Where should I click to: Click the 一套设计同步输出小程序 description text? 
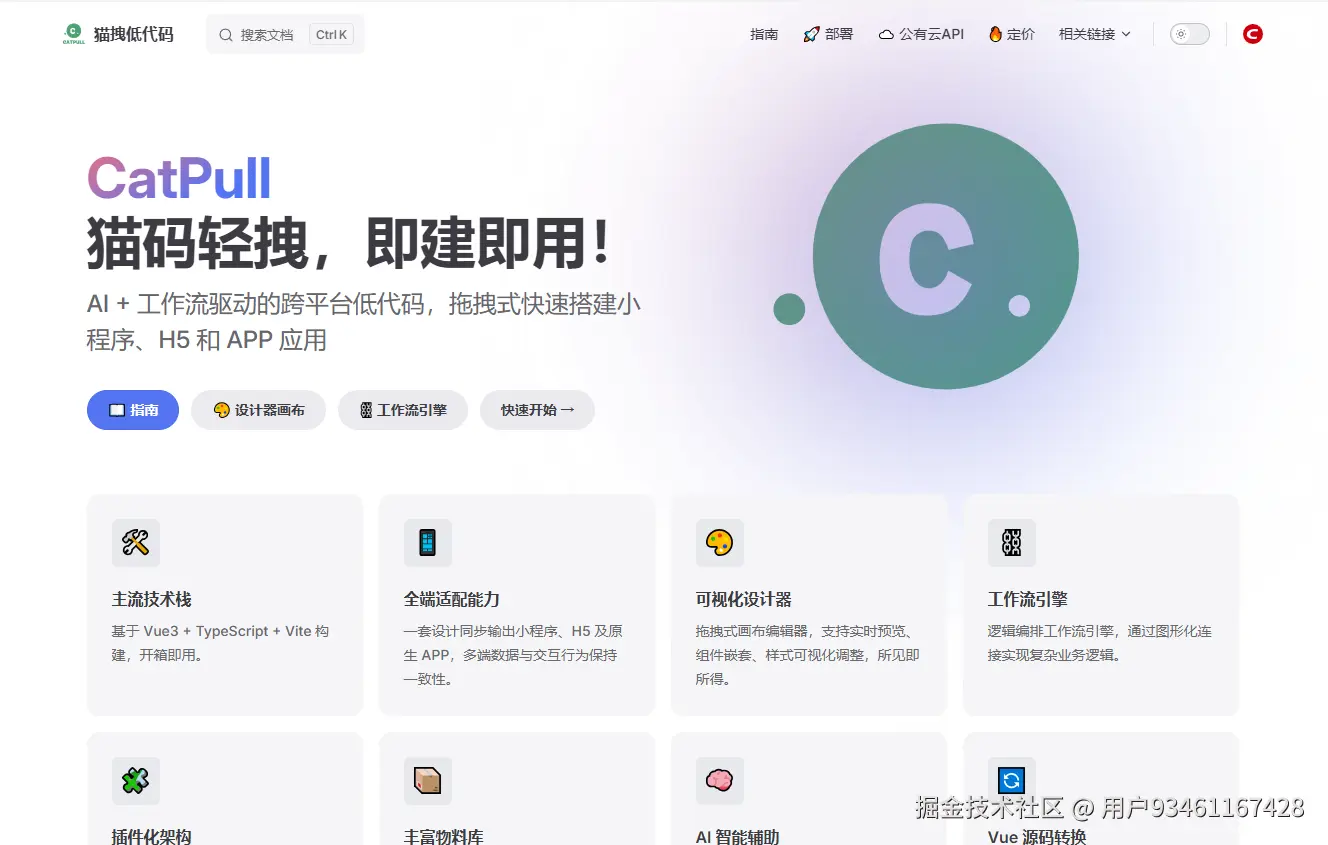coord(514,655)
